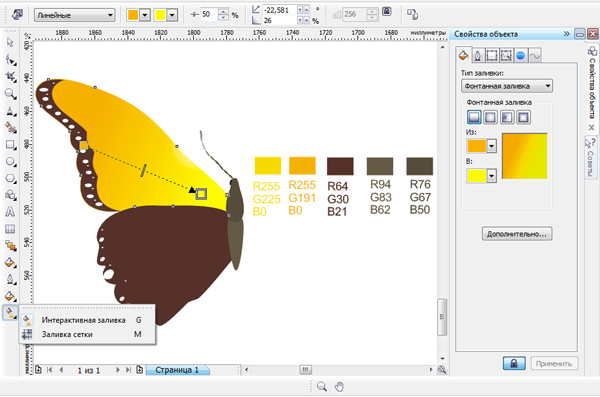Choose Заливка сетки from flyout
Viewport: 600px width, 397px height.
[87, 334]
